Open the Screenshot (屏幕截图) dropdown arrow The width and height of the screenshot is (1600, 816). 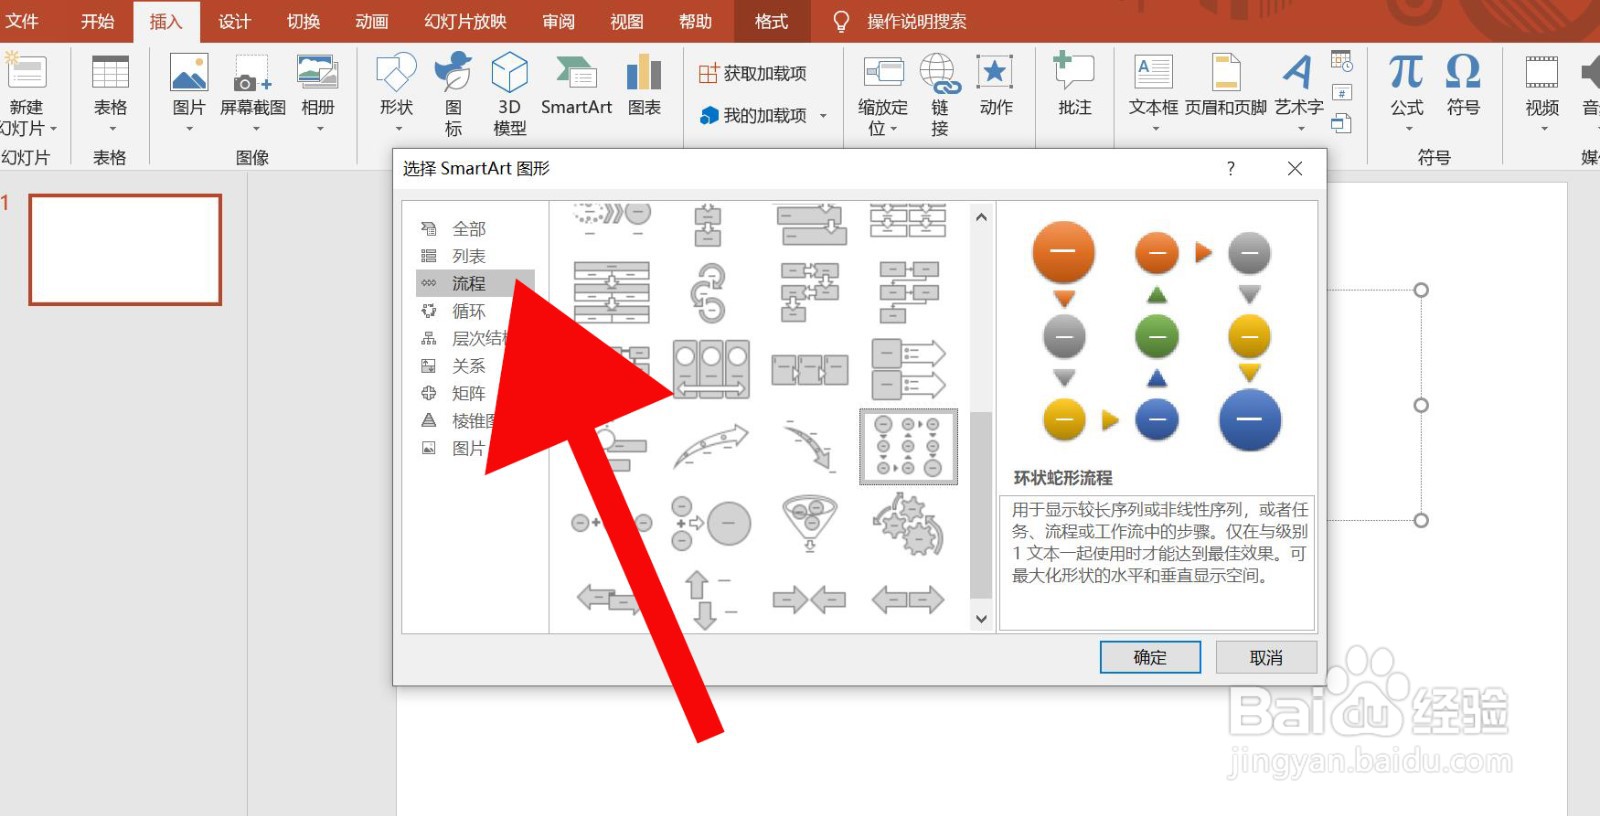[255, 129]
